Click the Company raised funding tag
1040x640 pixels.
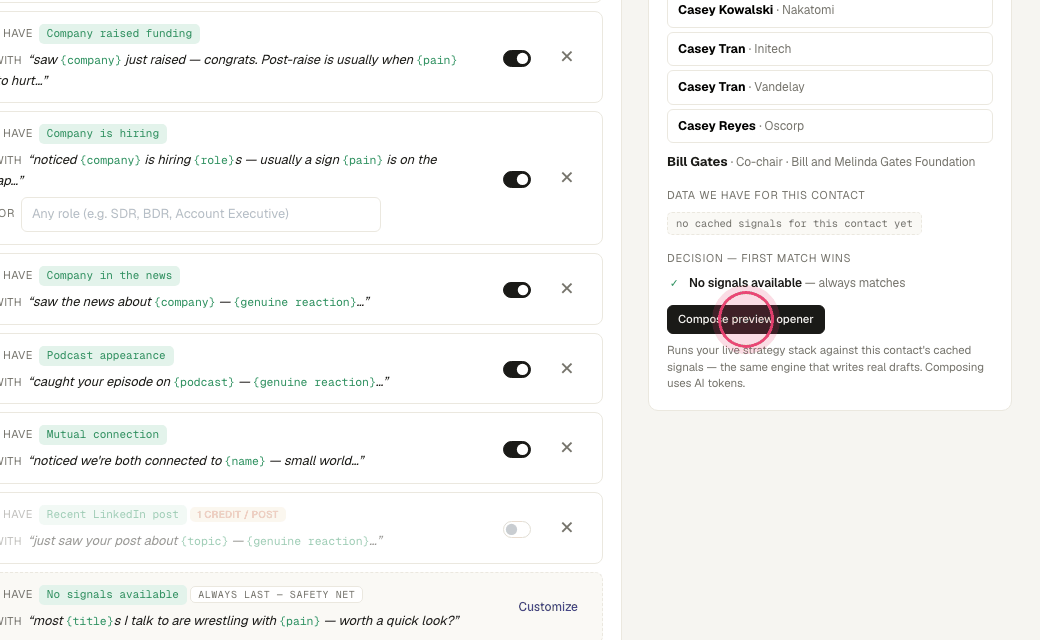(x=119, y=33)
